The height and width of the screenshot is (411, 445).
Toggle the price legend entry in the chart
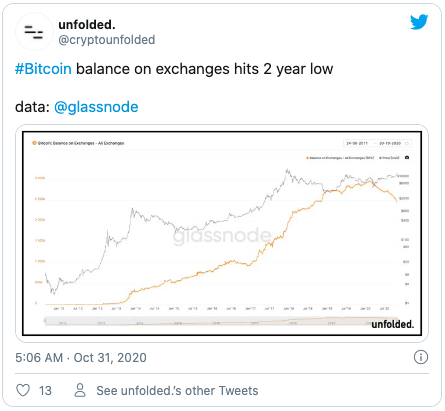(x=389, y=158)
